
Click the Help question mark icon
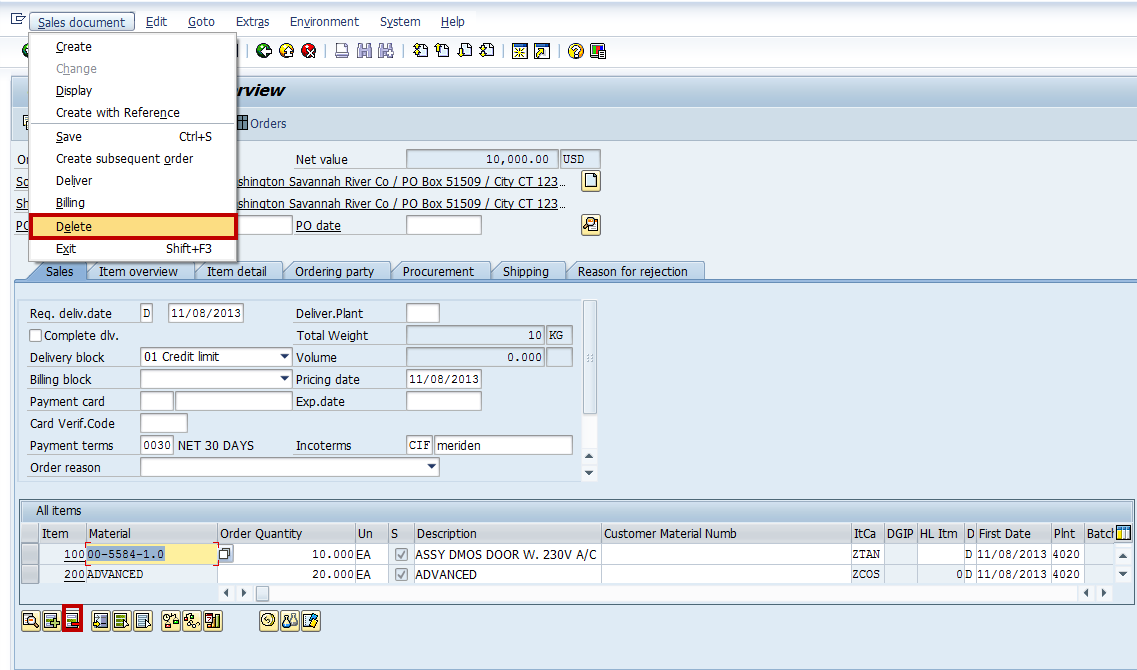click(577, 51)
